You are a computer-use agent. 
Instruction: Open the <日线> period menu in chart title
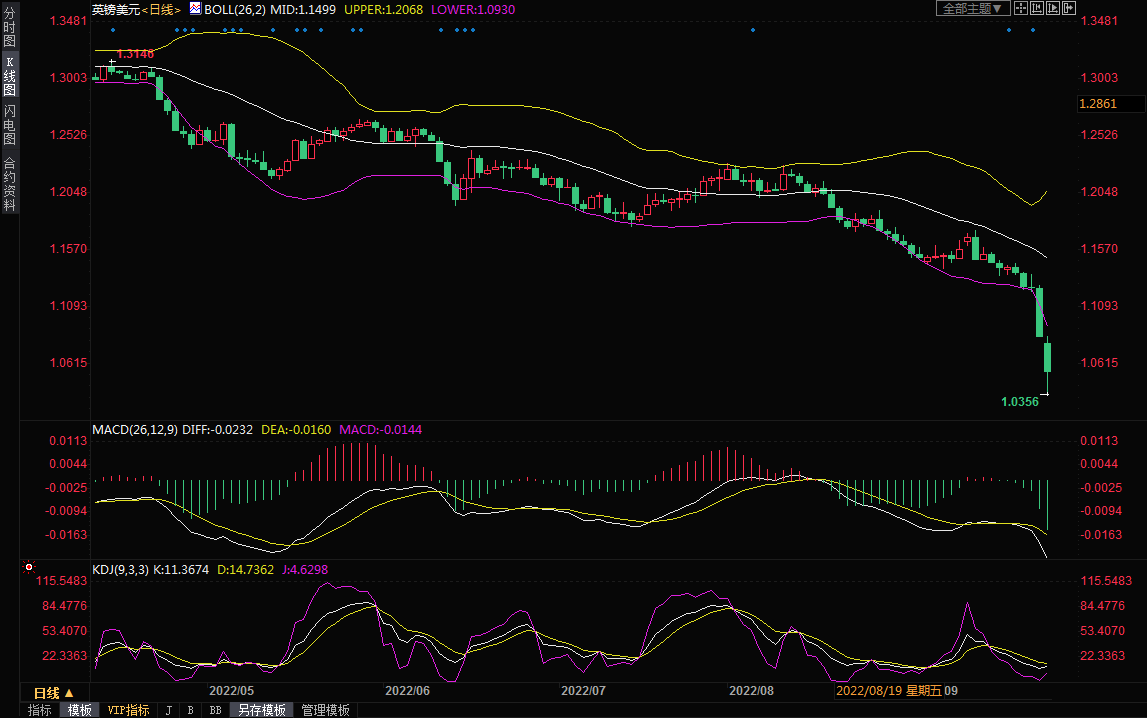[x=160, y=9]
